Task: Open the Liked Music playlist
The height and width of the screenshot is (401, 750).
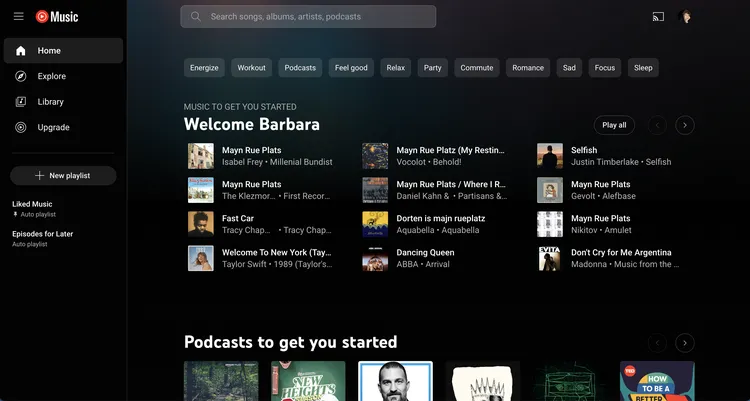Action: tap(32, 204)
